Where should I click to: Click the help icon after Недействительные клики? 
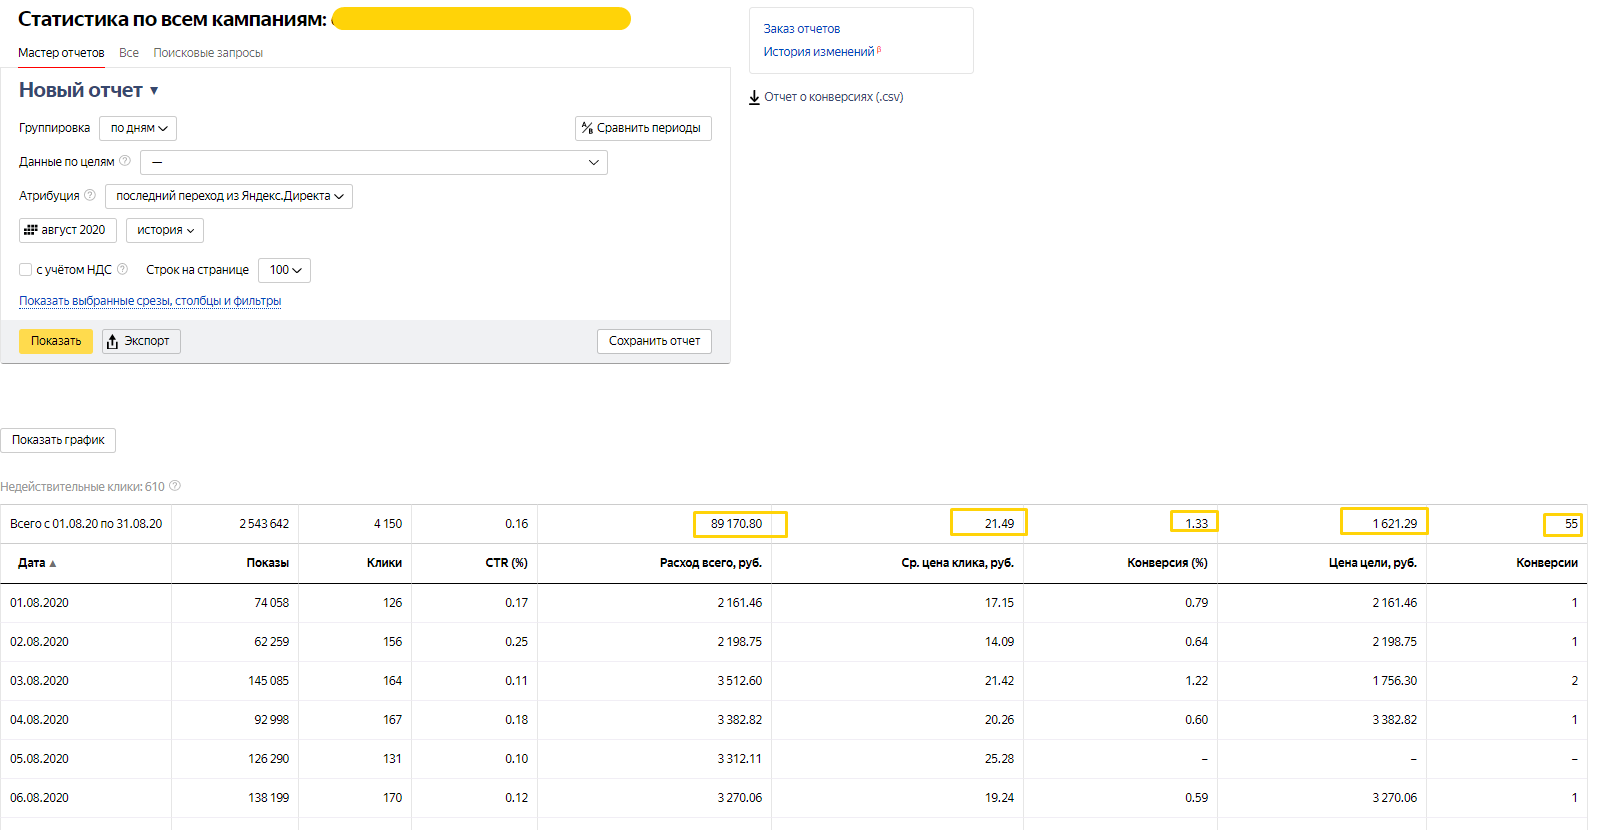tap(175, 486)
